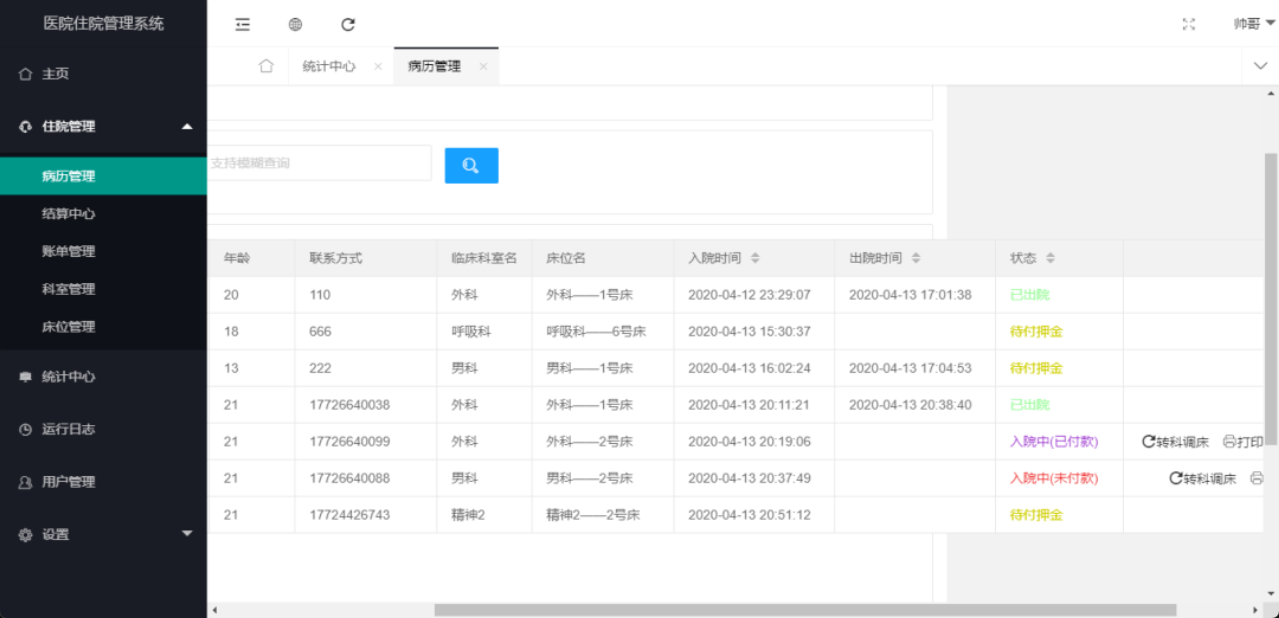
Task: Click the print icon in the 男科——2号床 row
Action: coord(1257,479)
